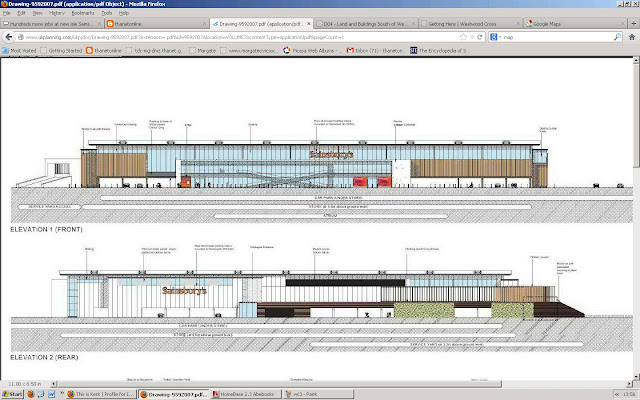Click the Windows Start button
Screen dimensions: 640x400
[12, 394]
